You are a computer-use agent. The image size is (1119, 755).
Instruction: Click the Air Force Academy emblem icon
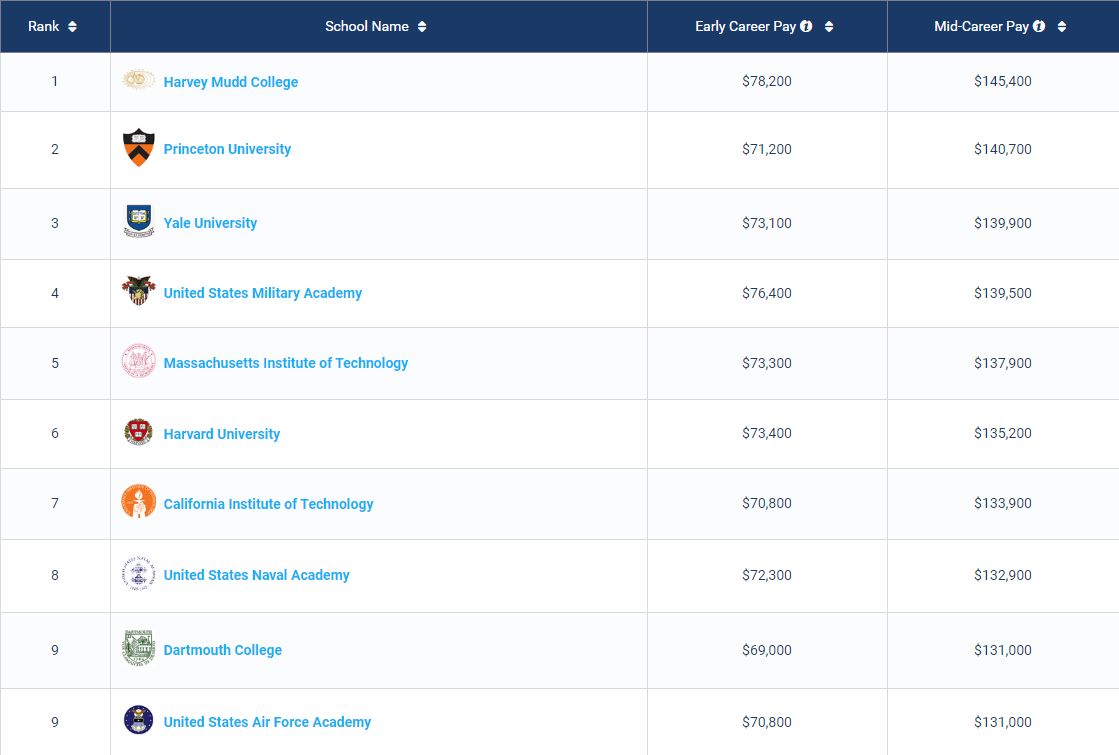[138, 720]
